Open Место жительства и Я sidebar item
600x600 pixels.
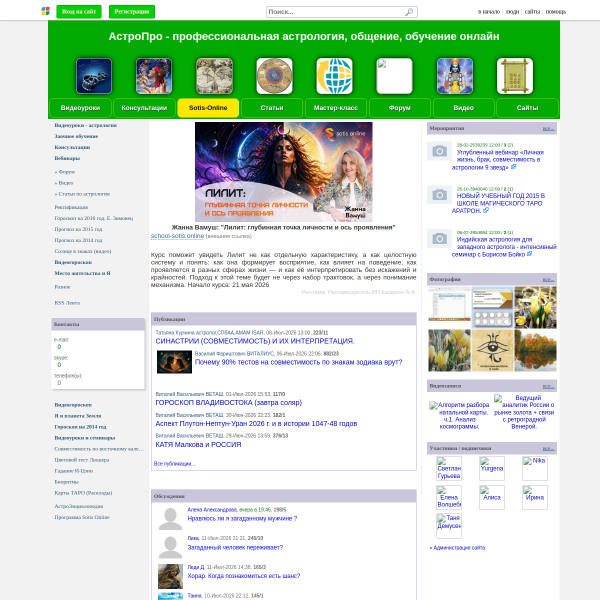coord(82,273)
